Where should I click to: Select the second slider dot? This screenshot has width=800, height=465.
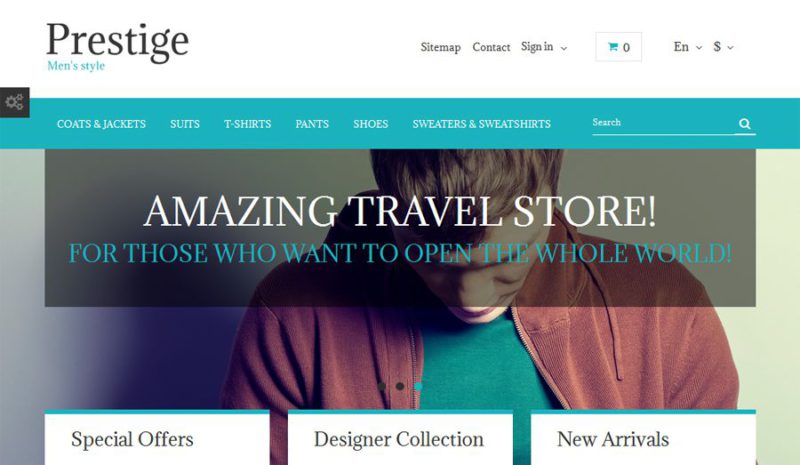pos(400,386)
